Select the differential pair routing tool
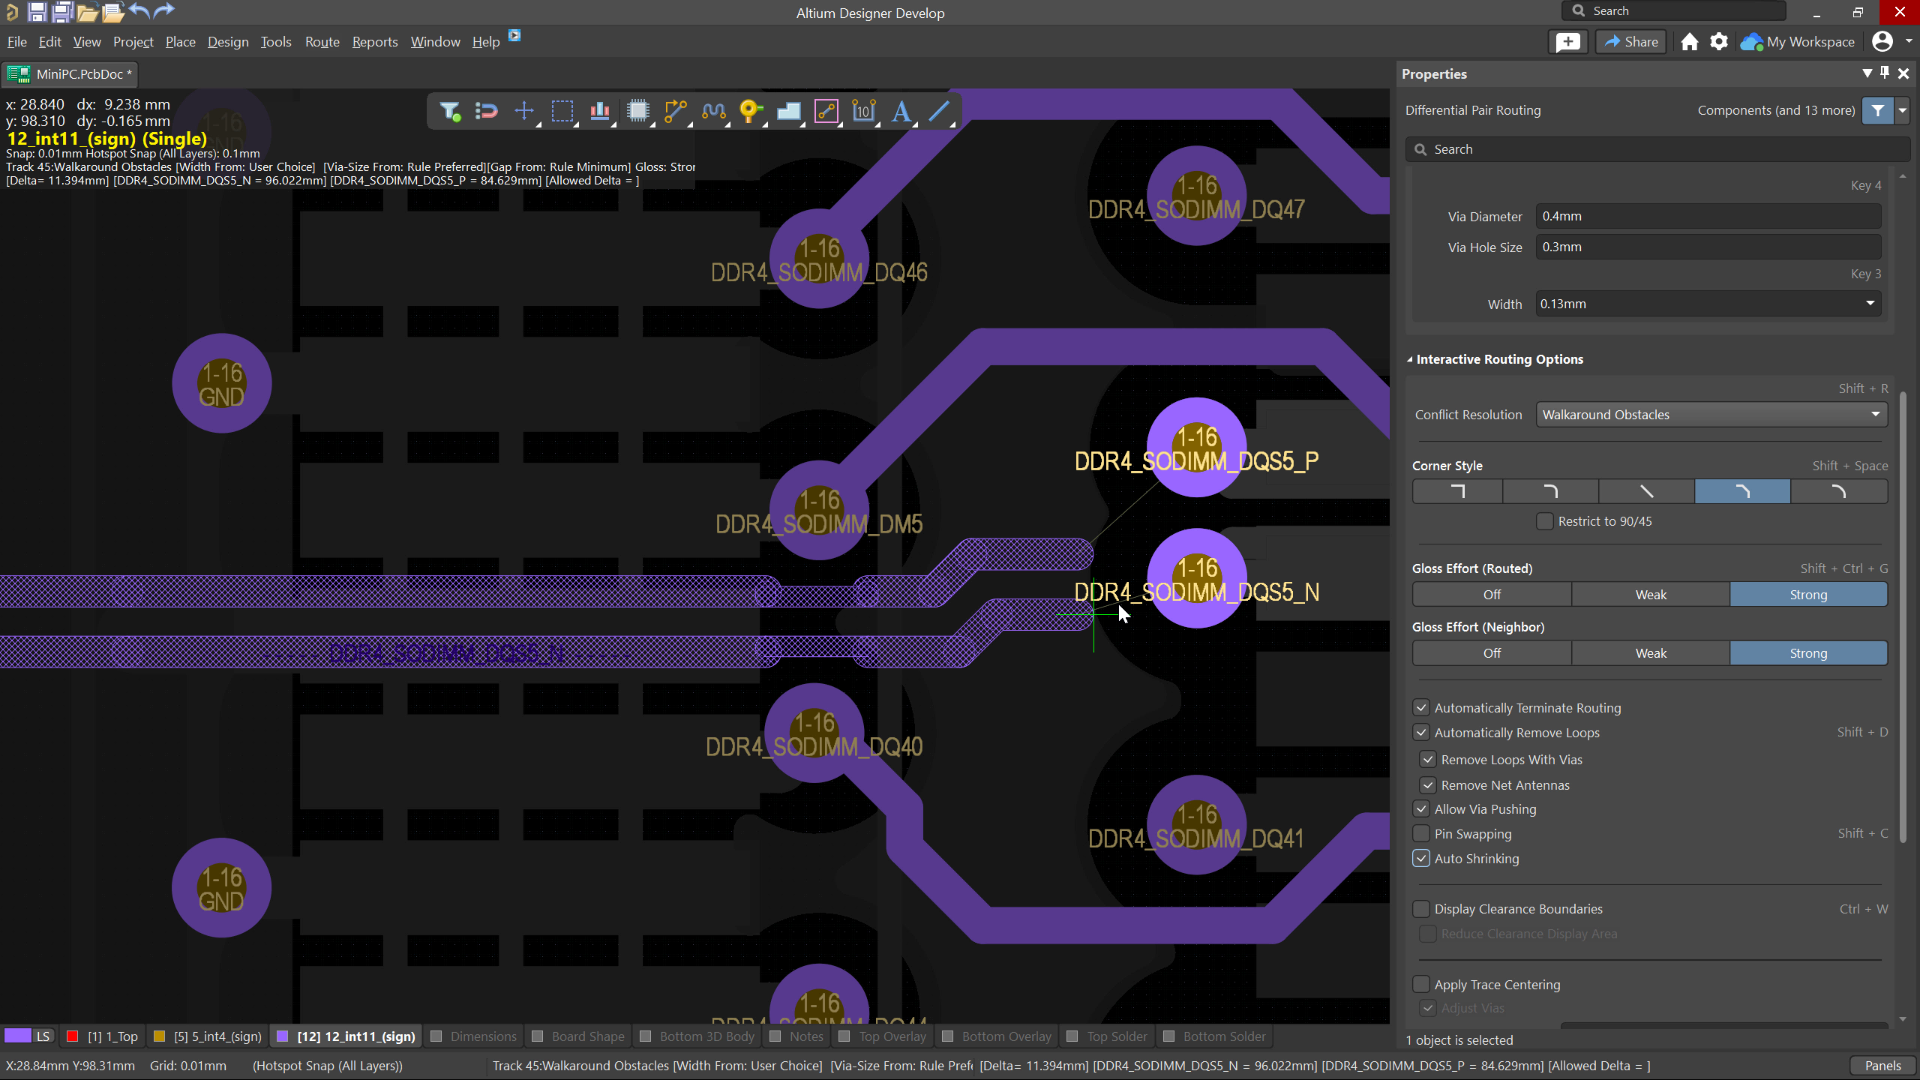Image resolution: width=1920 pixels, height=1080 pixels. pos(826,111)
